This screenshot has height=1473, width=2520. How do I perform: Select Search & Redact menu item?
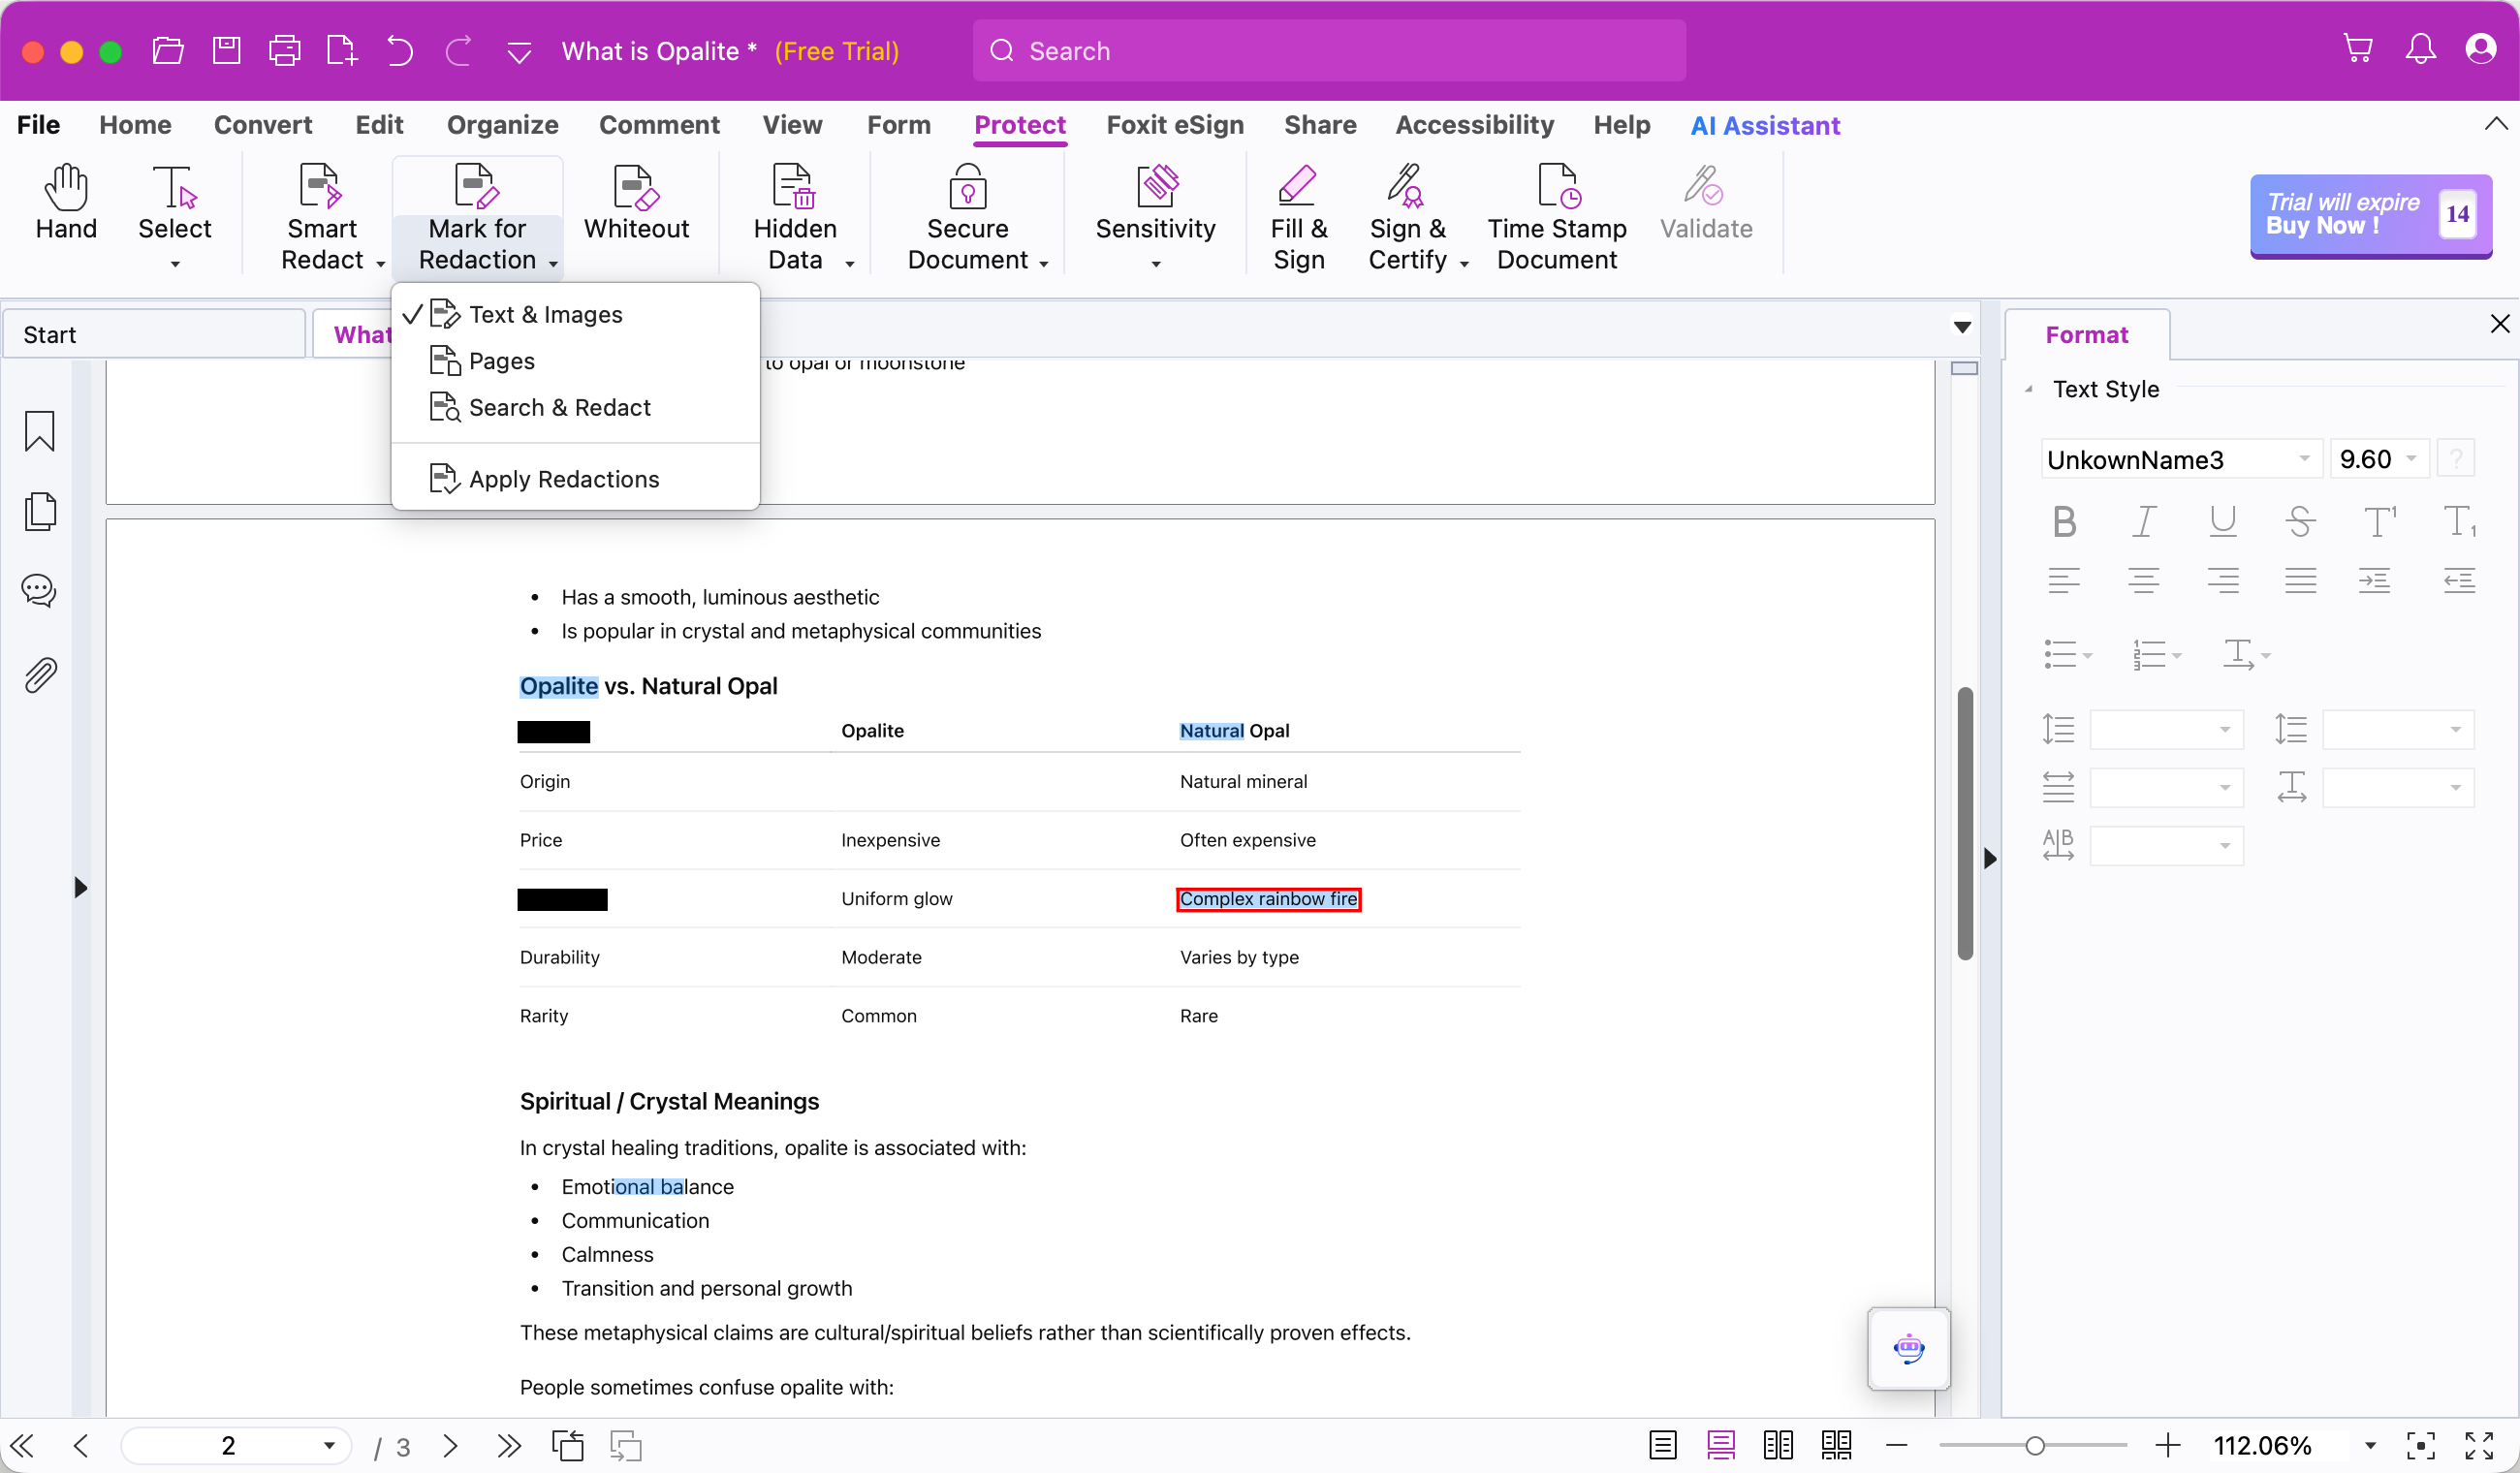click(575, 407)
